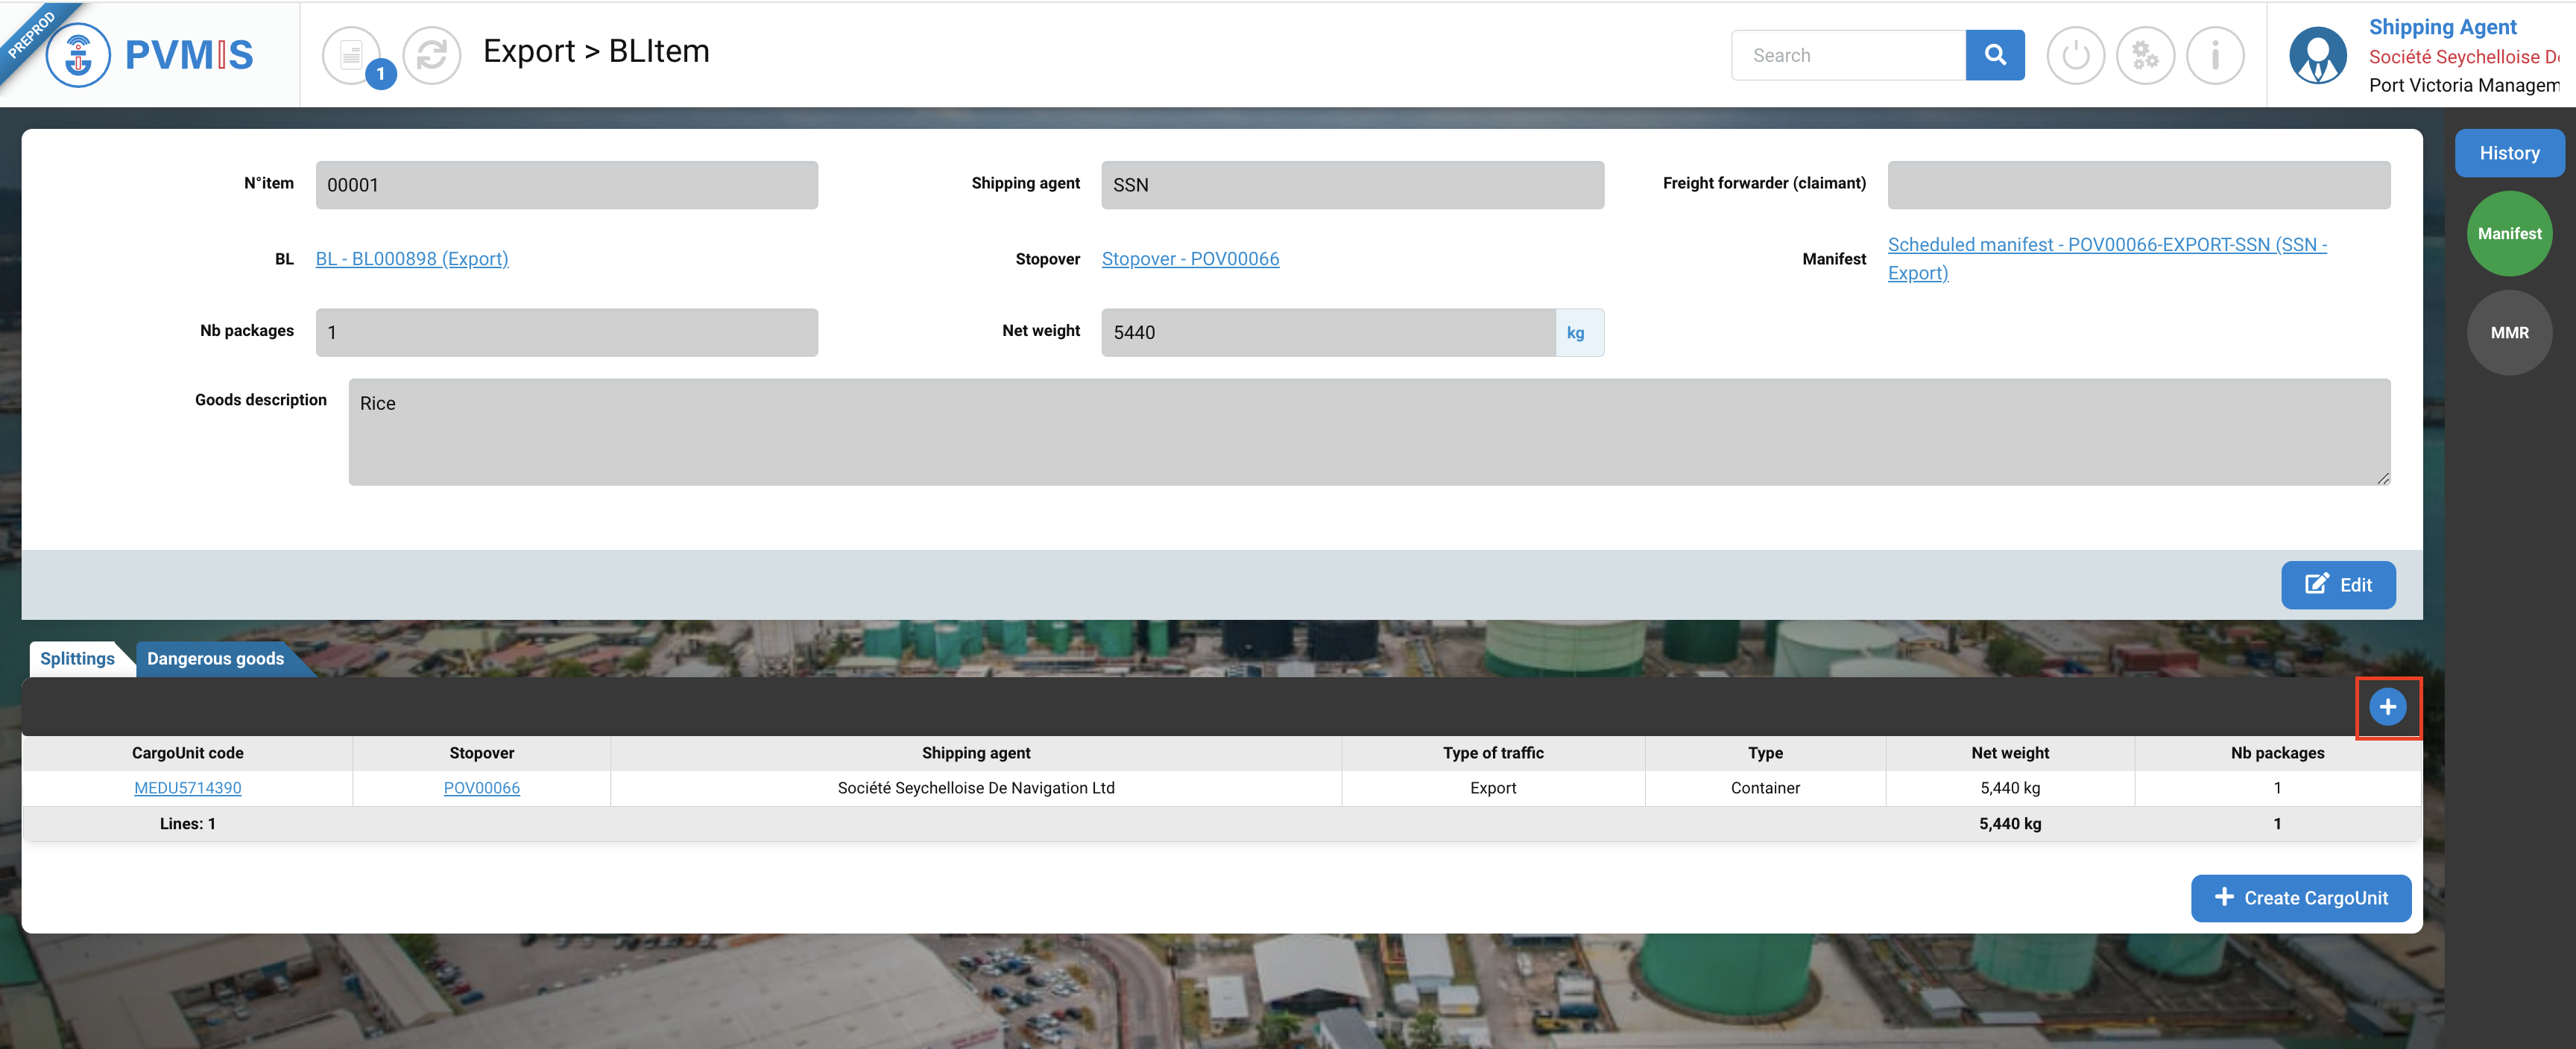The width and height of the screenshot is (2576, 1049).
Task: Open the History side button
Action: click(x=2508, y=153)
